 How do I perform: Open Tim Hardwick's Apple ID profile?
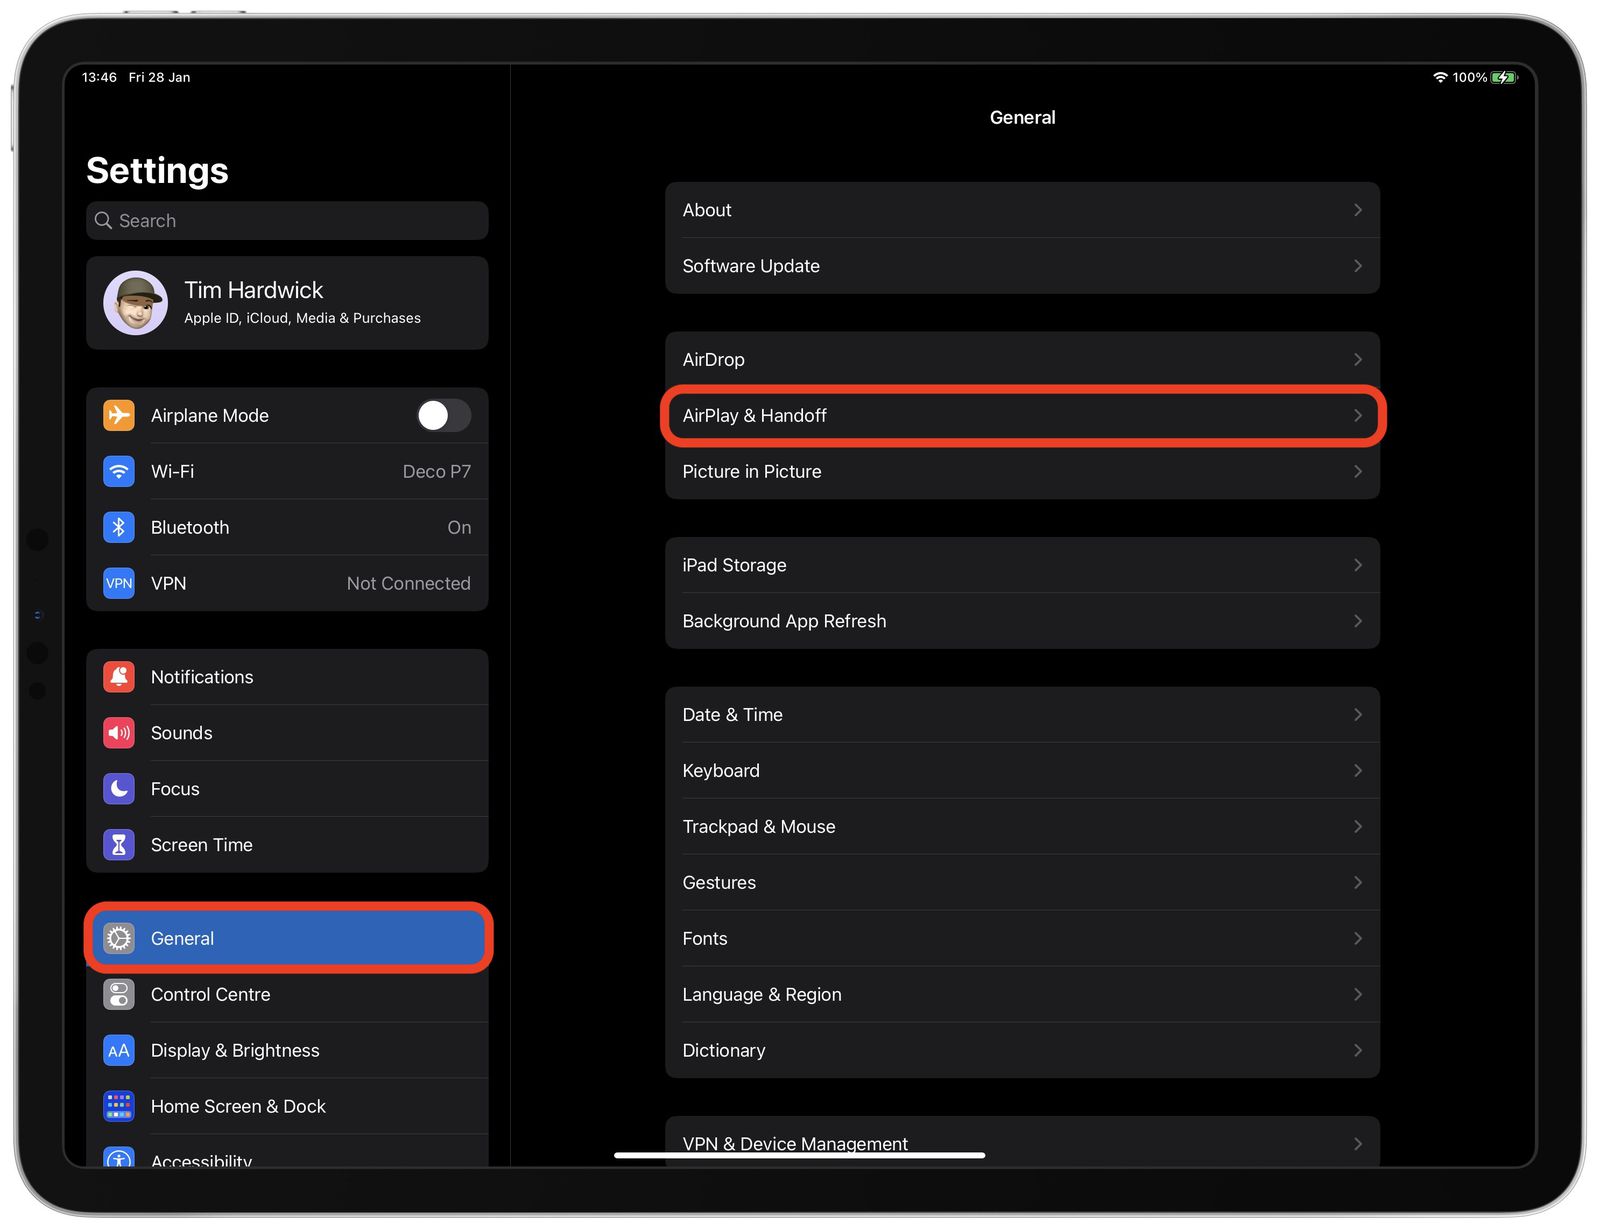pyautogui.click(x=287, y=303)
